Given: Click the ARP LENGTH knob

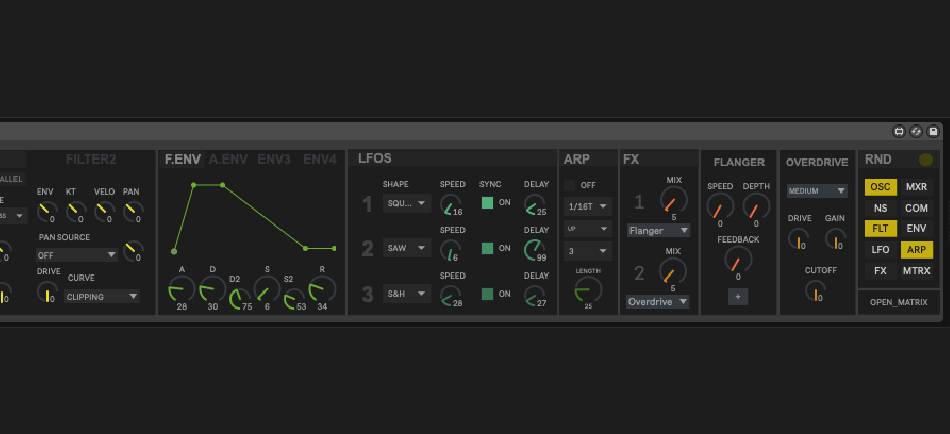Looking at the screenshot, I should [x=588, y=290].
